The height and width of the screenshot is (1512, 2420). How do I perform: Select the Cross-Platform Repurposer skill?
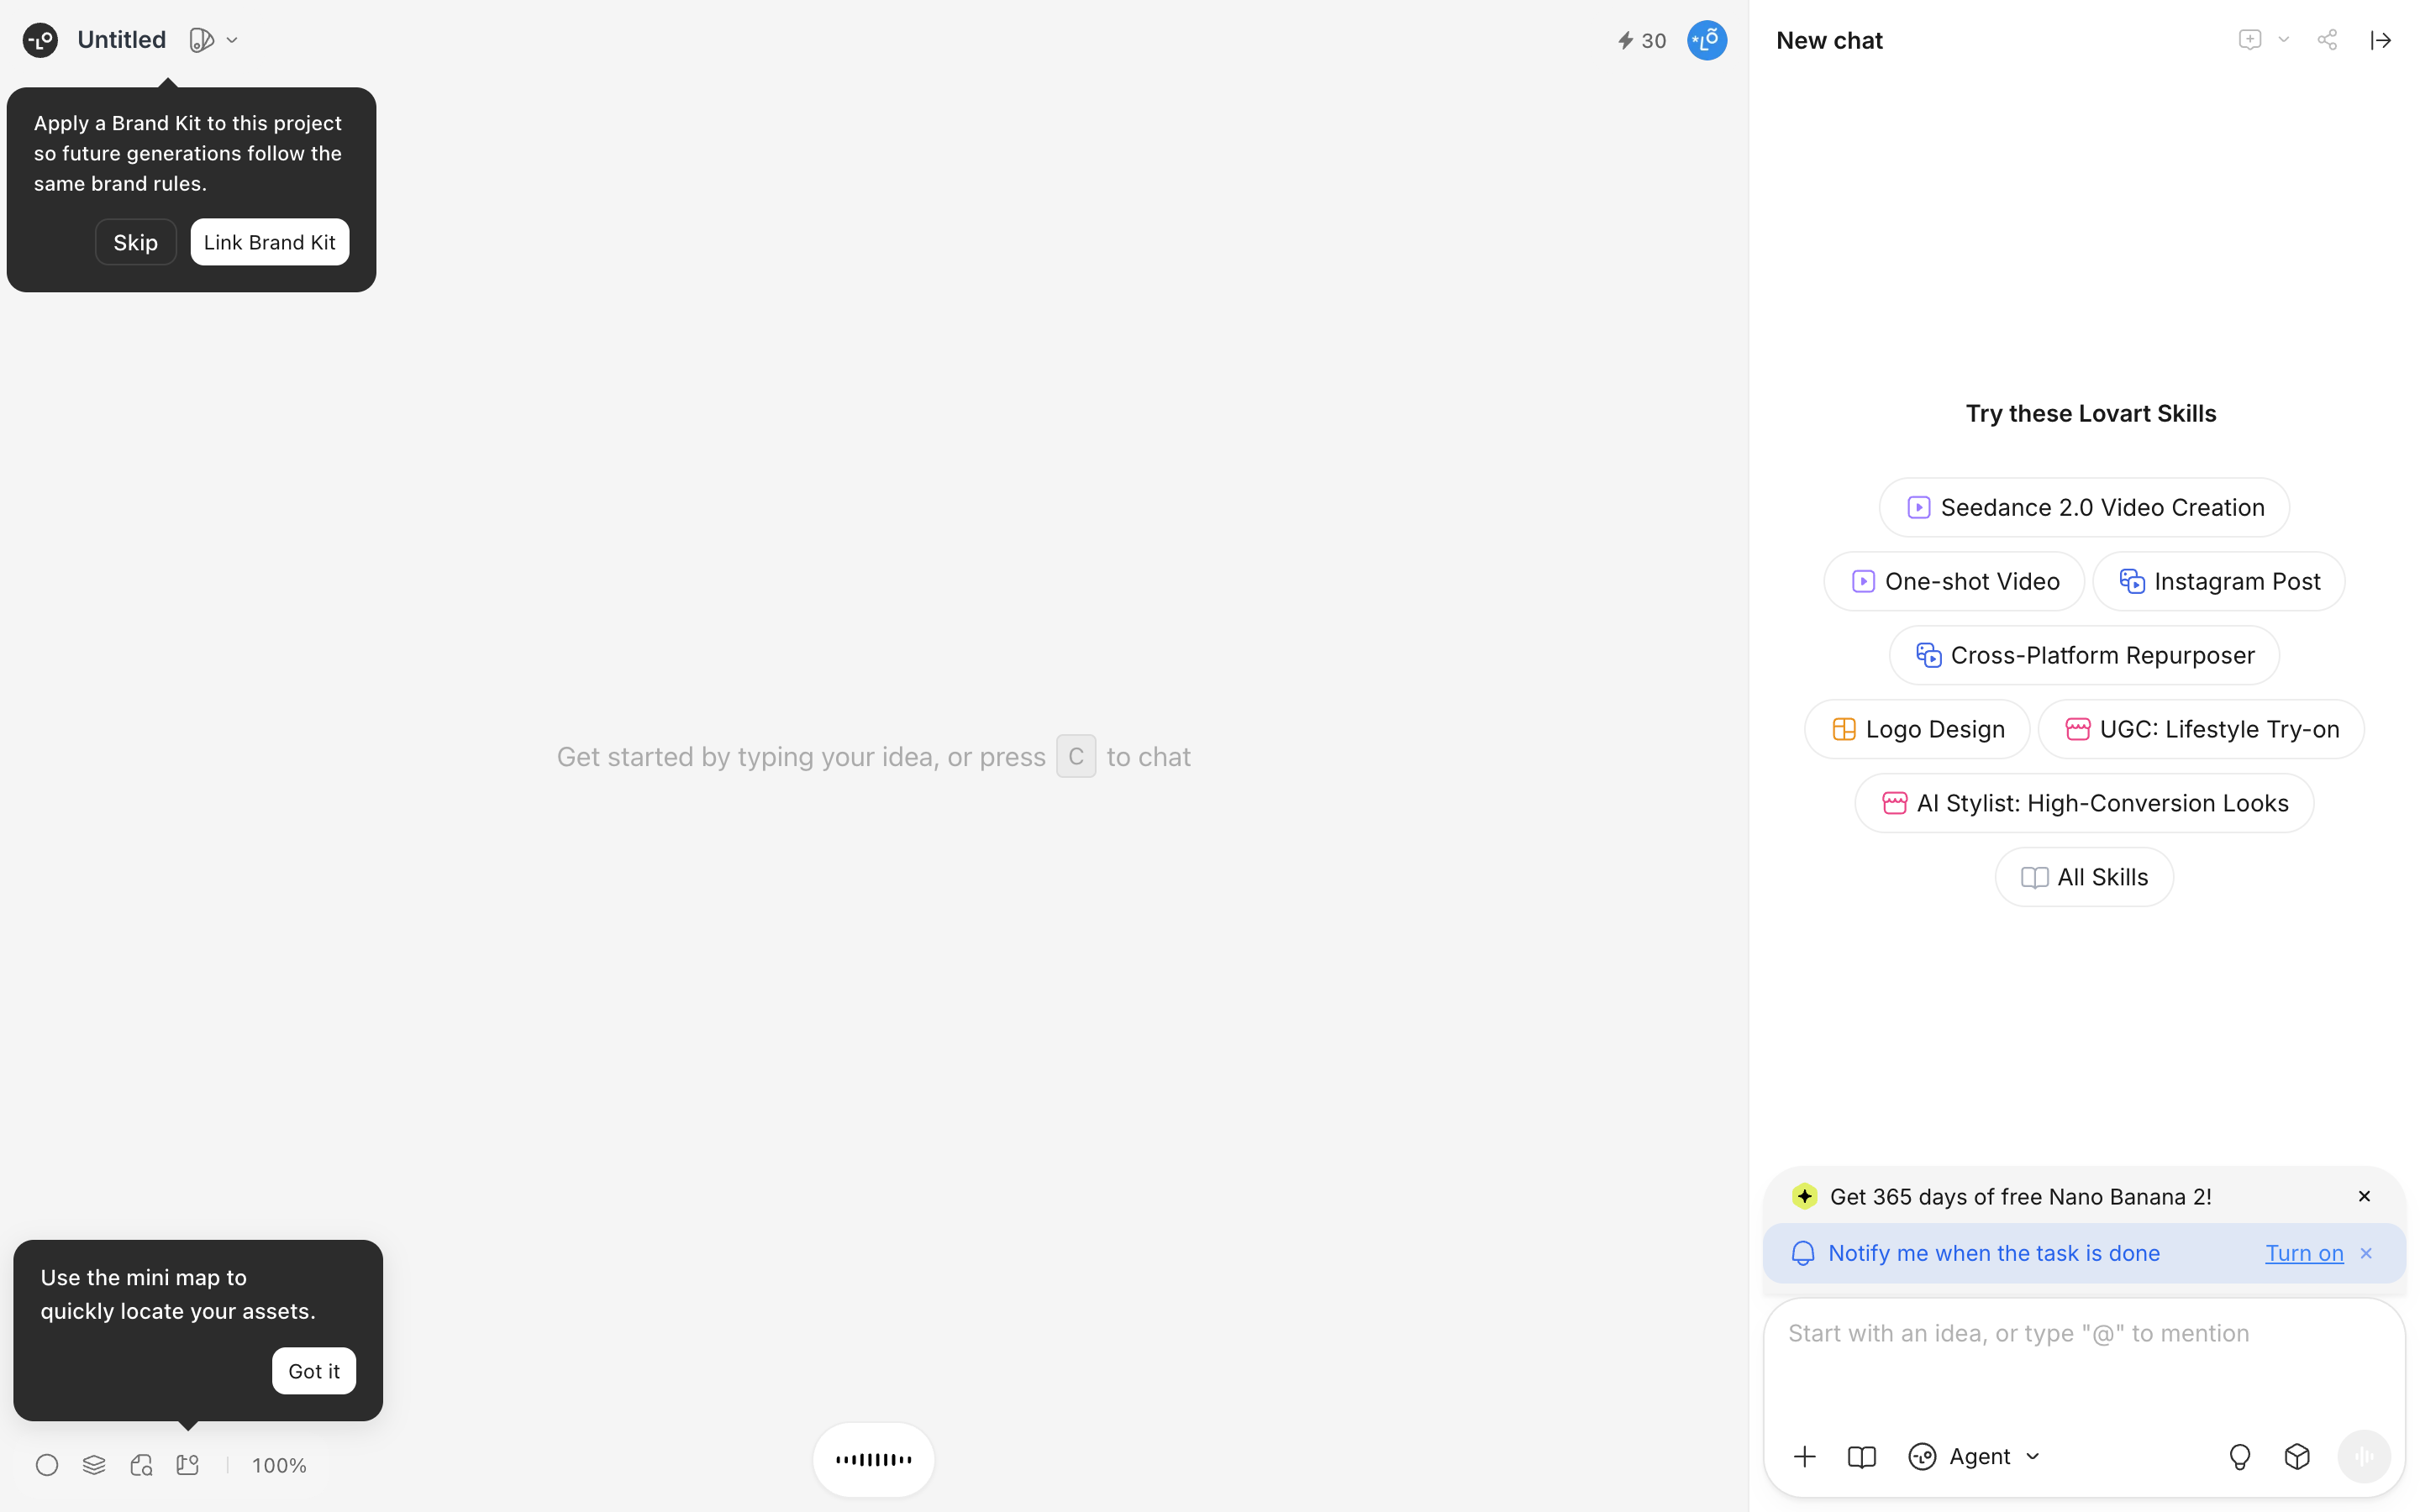coord(2084,655)
